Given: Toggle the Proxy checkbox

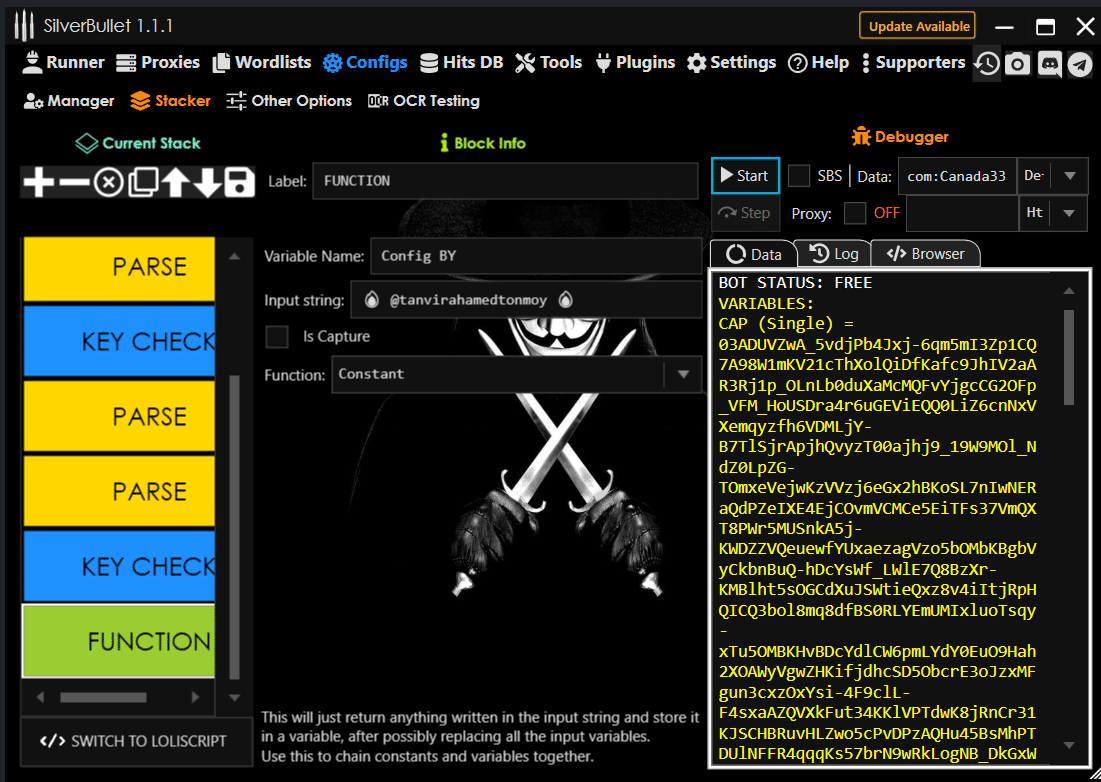Looking at the screenshot, I should (855, 213).
